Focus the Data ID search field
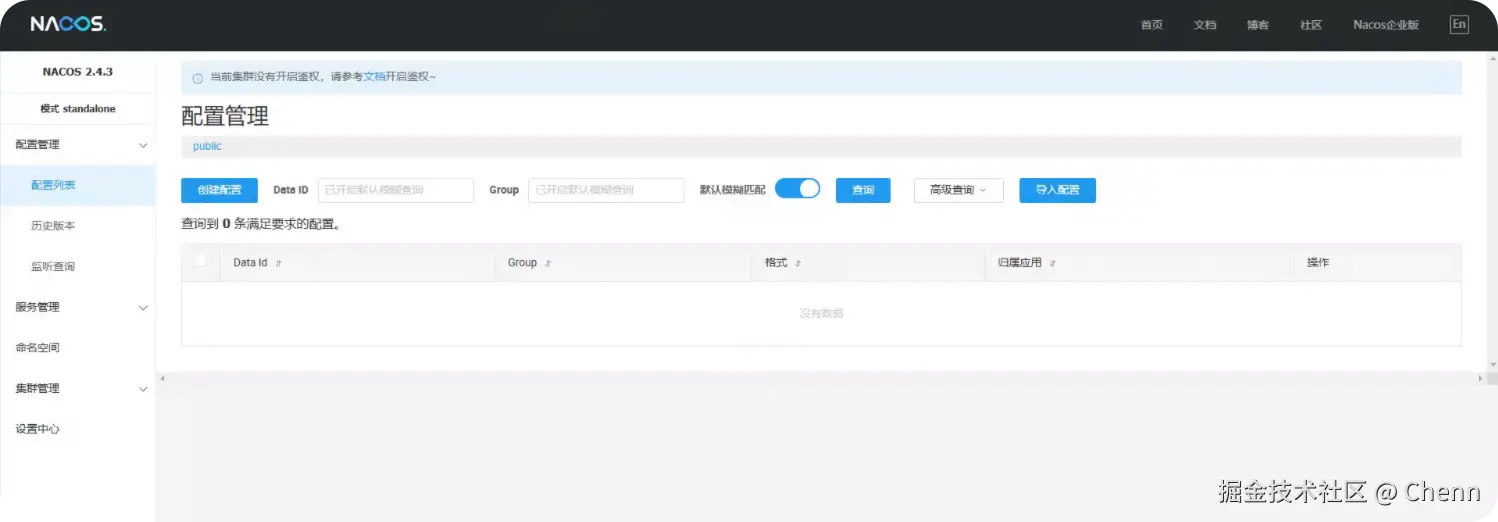 (395, 190)
